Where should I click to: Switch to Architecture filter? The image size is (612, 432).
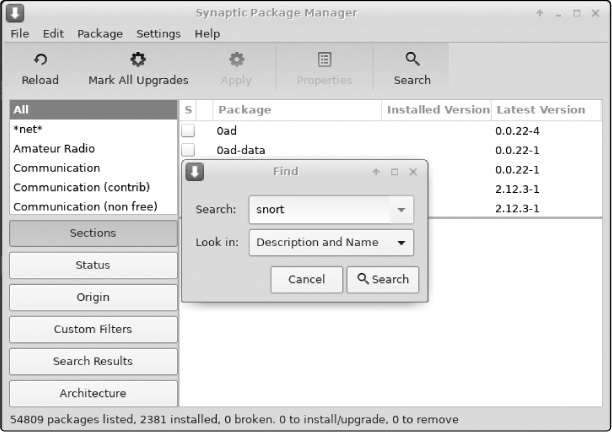tap(93, 393)
